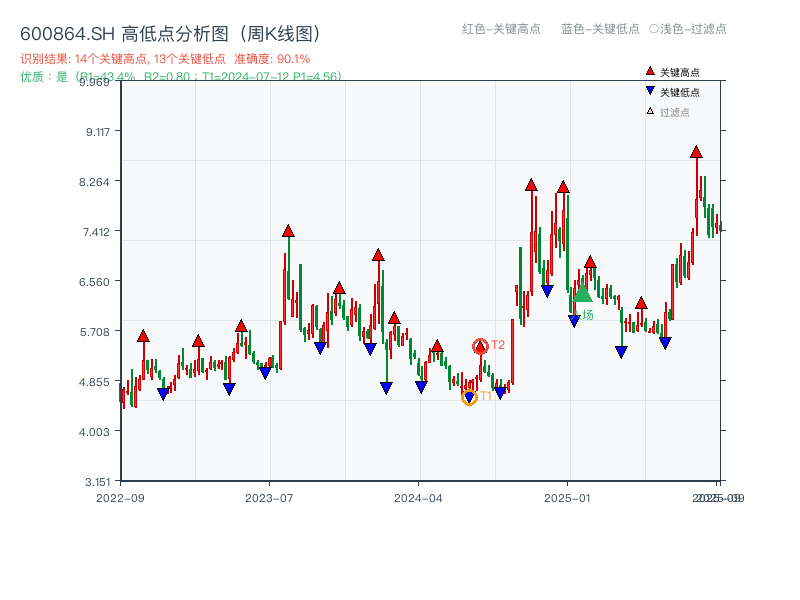Viewport: 800px width, 600px height.
Task: Select the blue 关键低点 triangle legend icon
Action: point(650,90)
